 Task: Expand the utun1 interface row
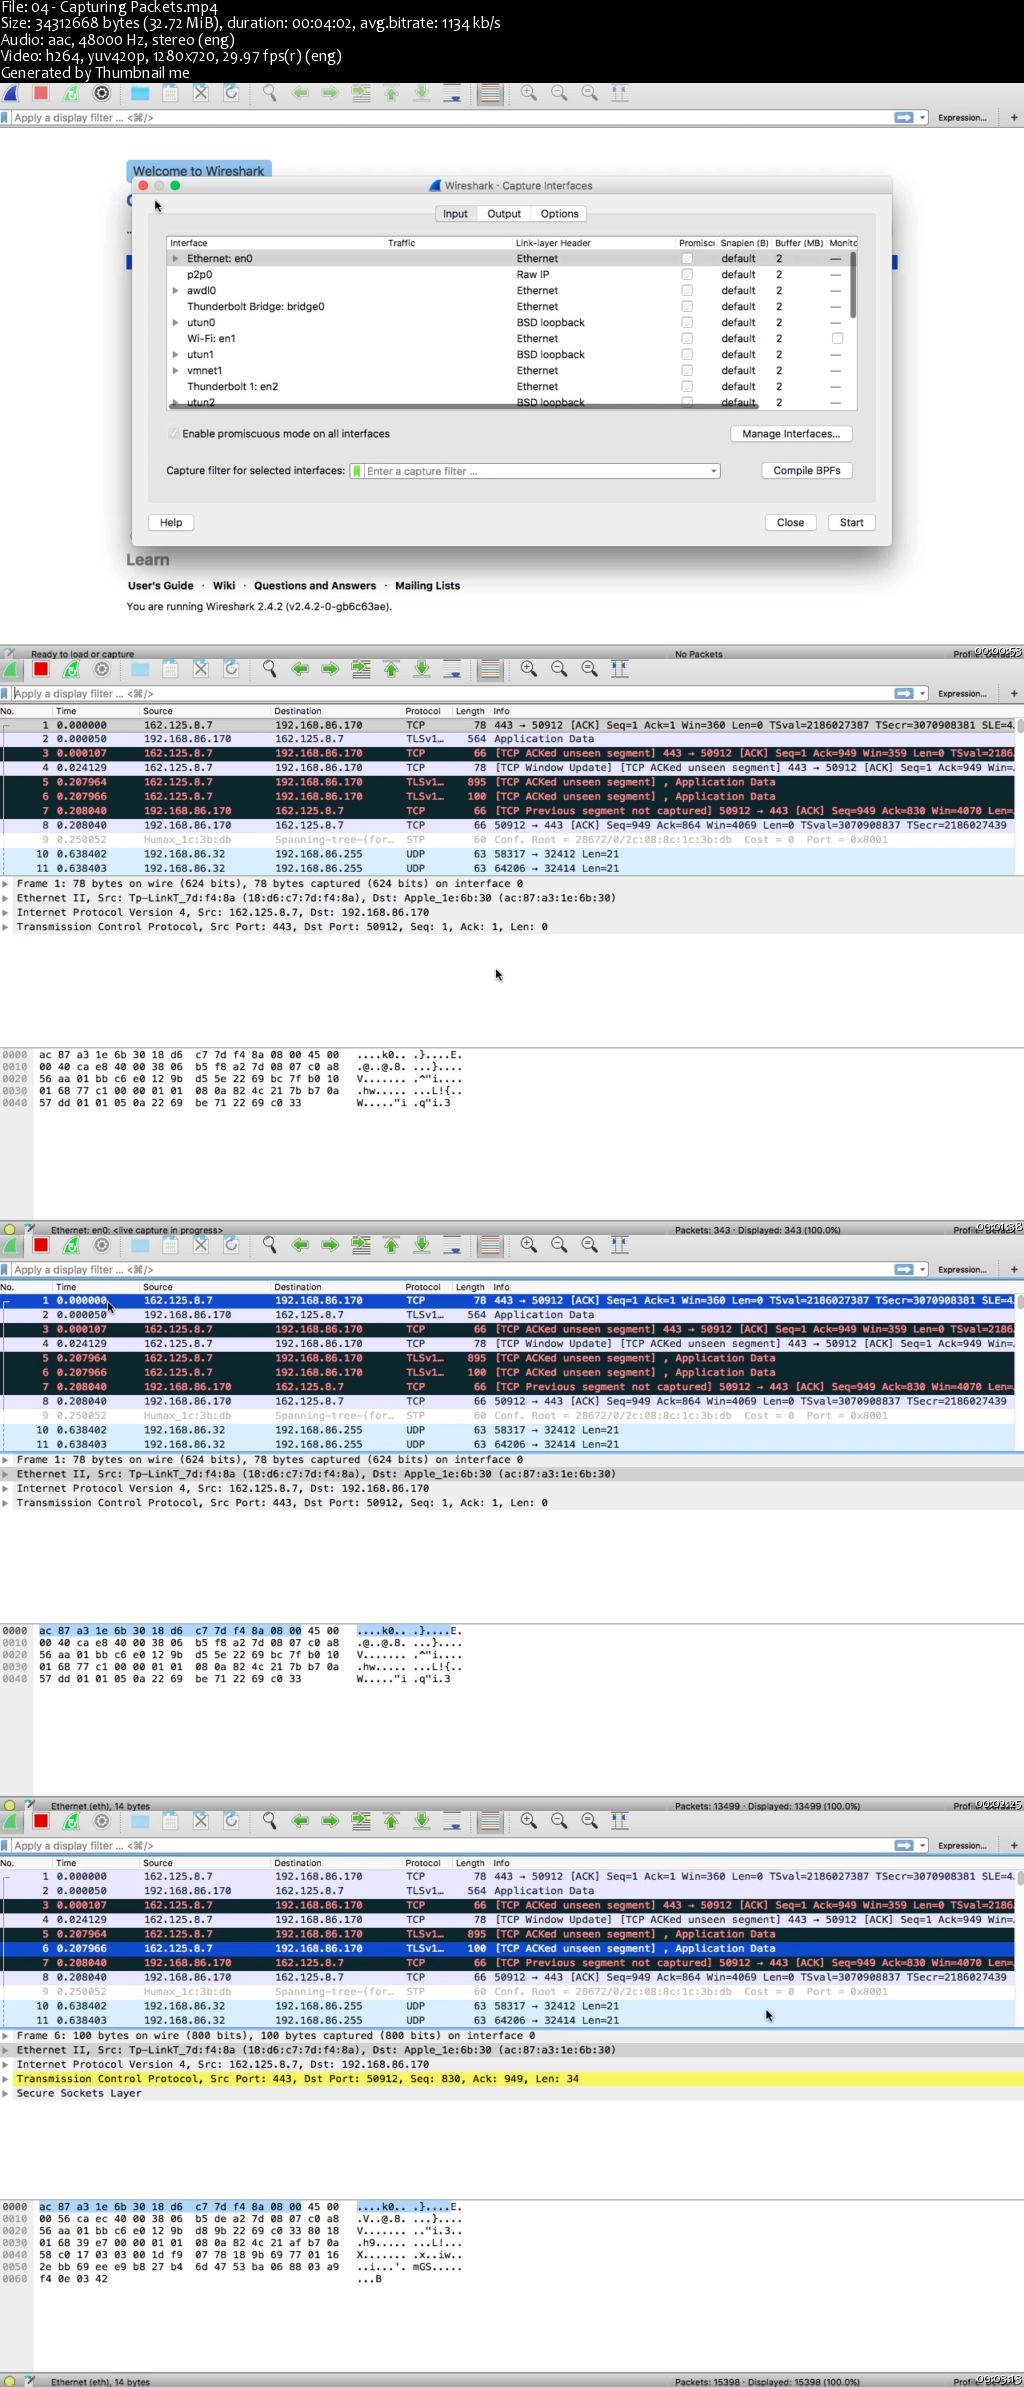point(176,354)
